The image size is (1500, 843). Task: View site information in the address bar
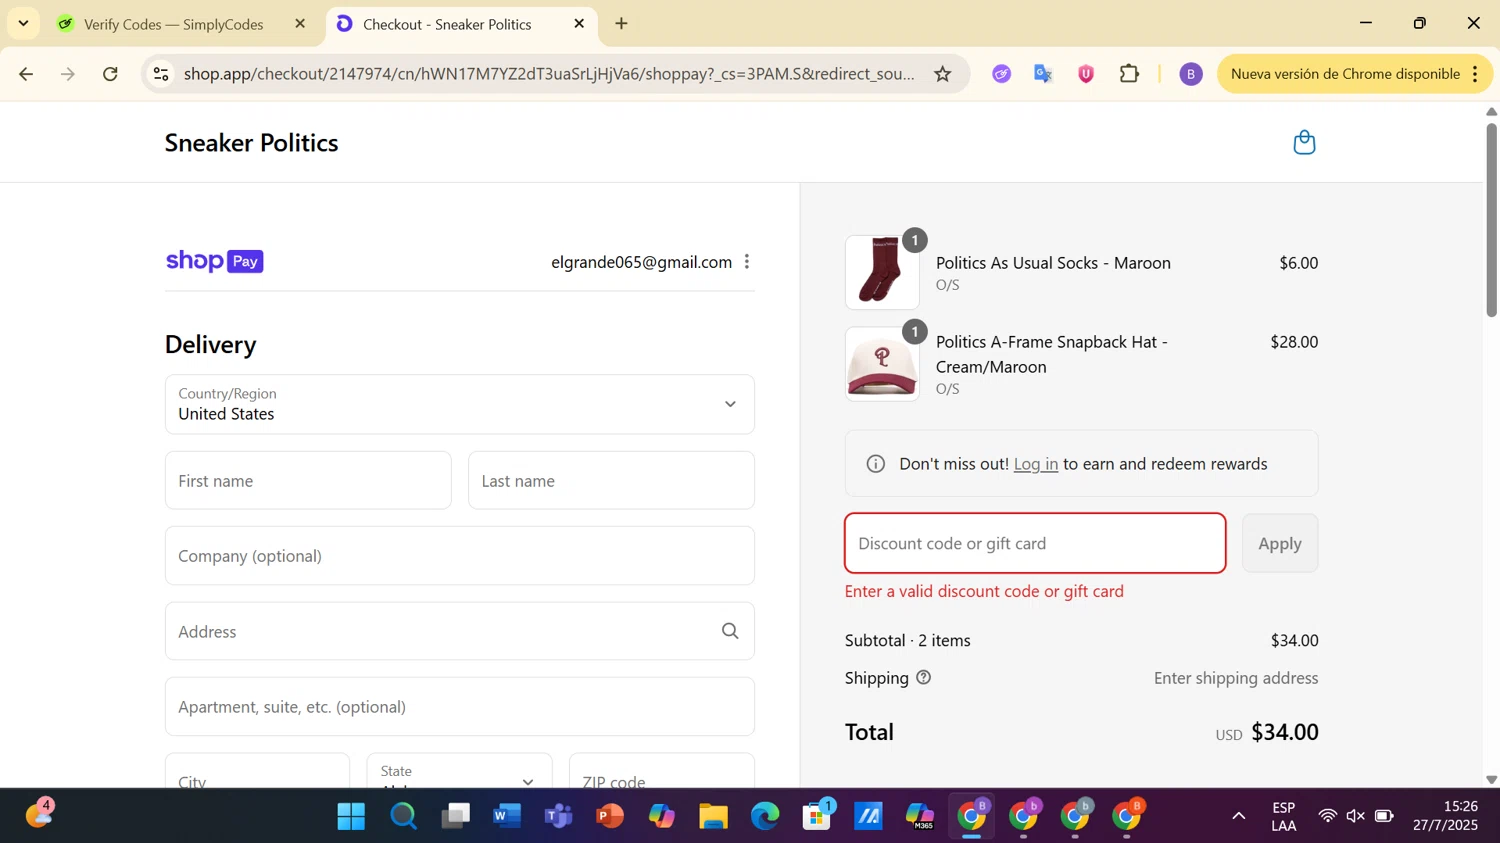pyautogui.click(x=161, y=74)
